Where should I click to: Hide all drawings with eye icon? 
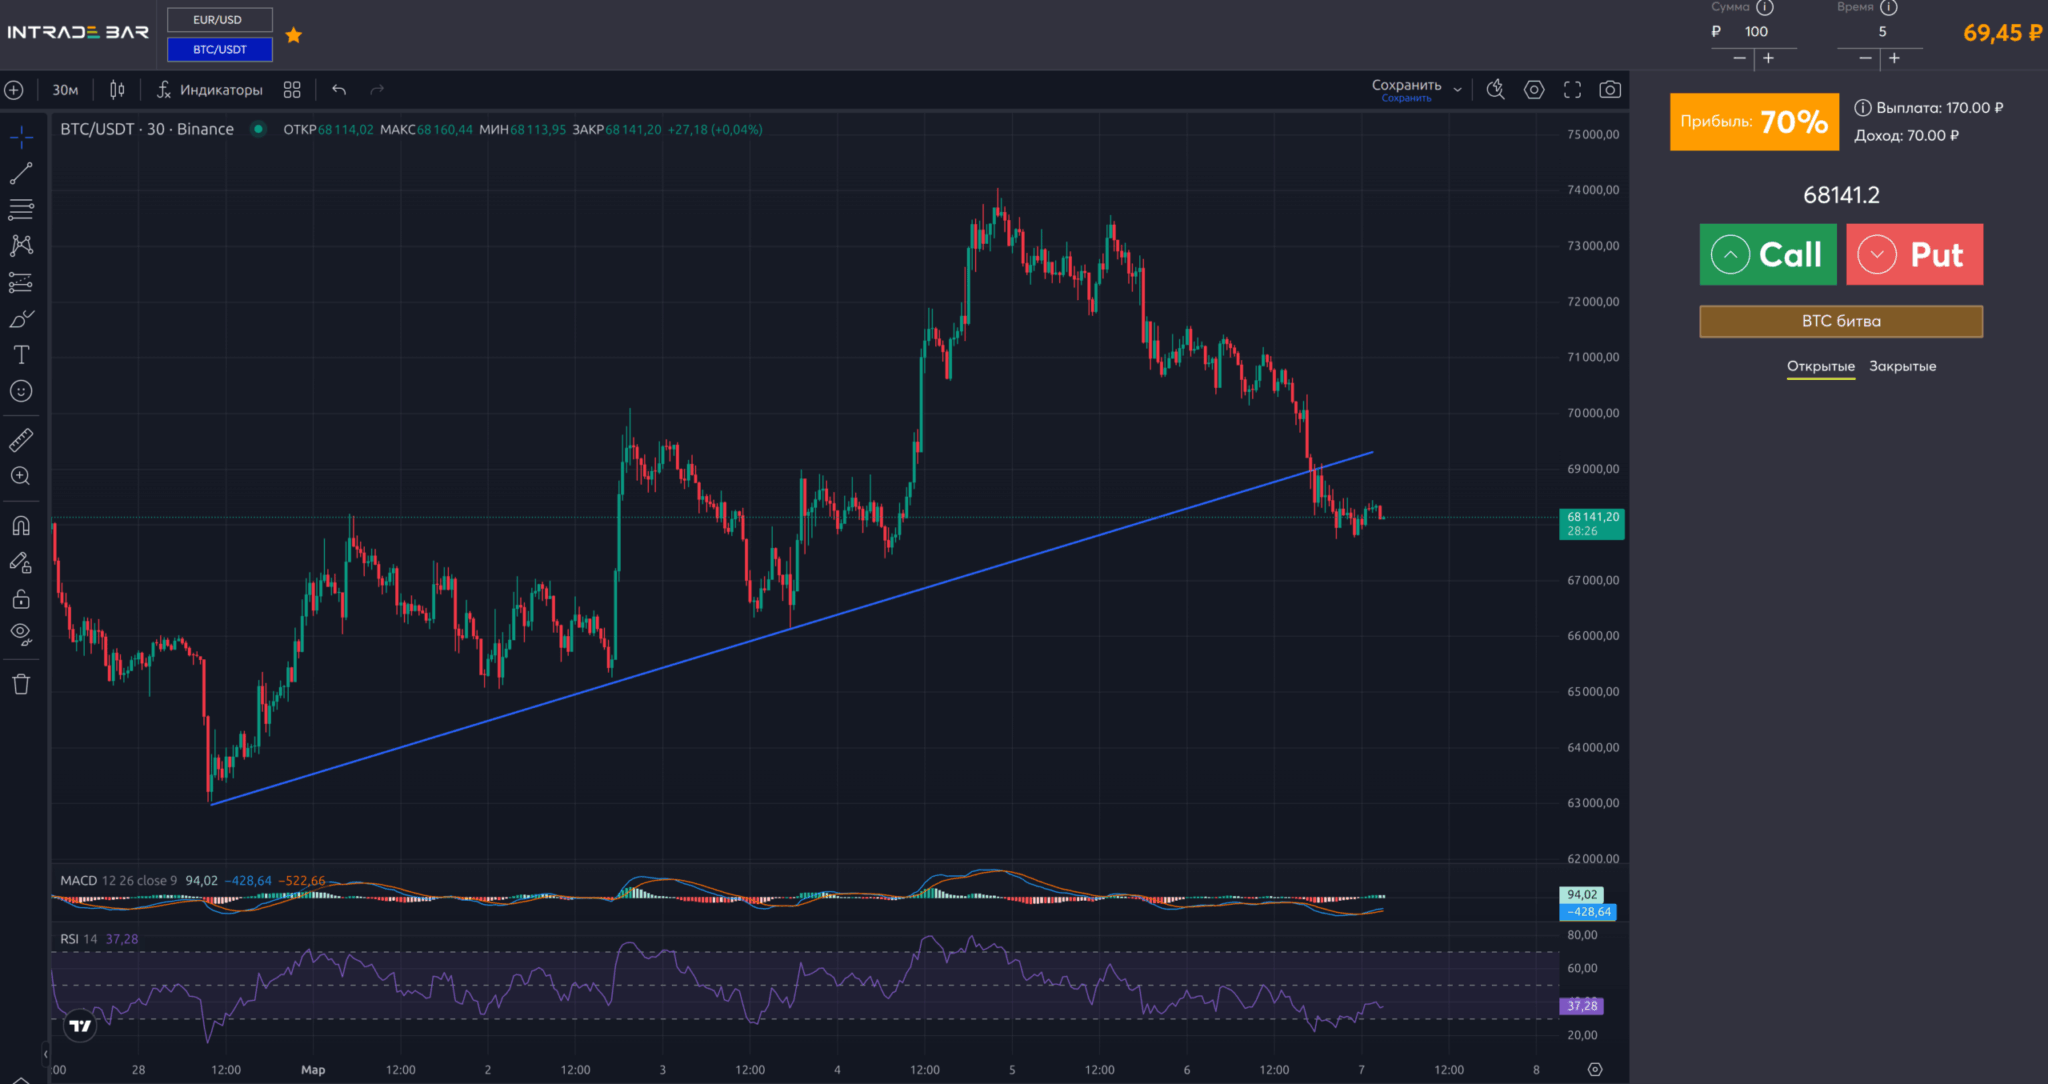[21, 634]
